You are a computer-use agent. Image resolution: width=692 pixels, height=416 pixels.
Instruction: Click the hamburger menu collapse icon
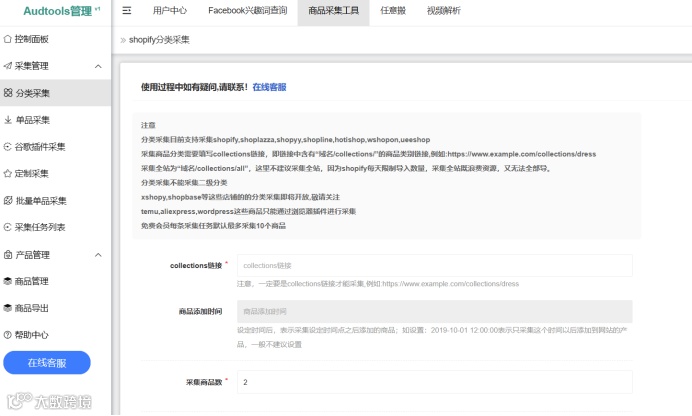(127, 11)
